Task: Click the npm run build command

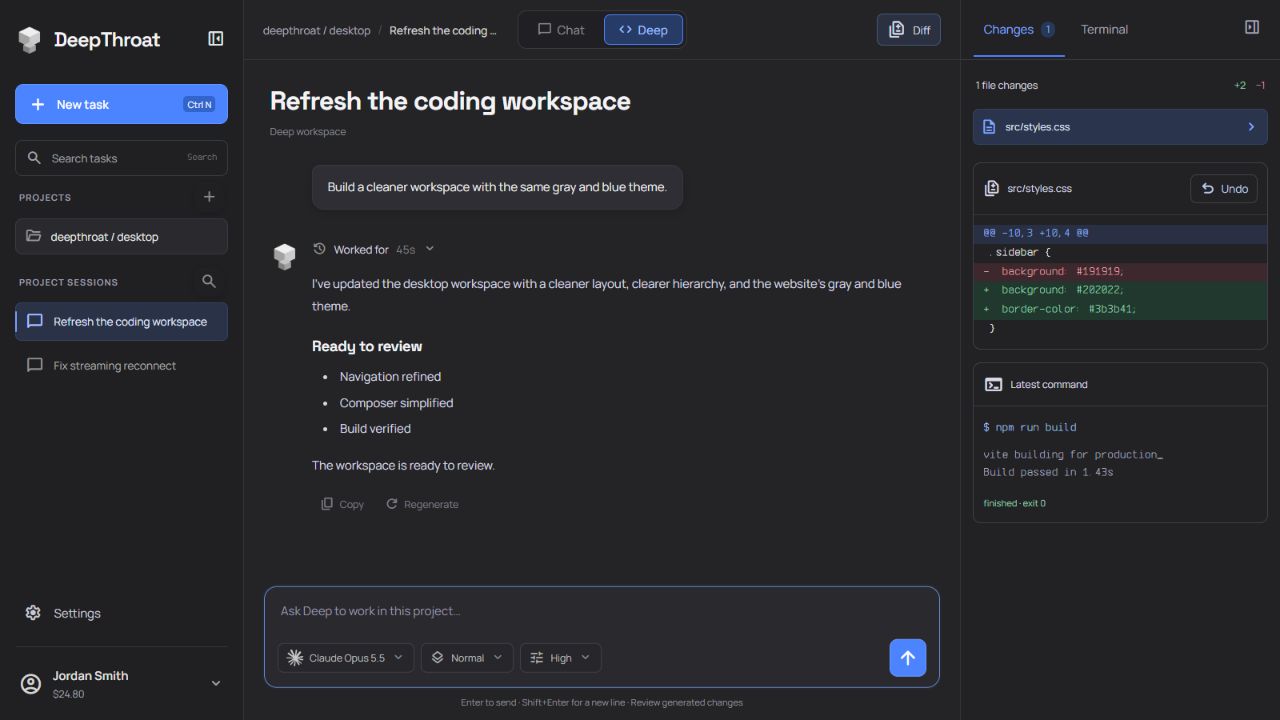Action: click(x=1029, y=427)
